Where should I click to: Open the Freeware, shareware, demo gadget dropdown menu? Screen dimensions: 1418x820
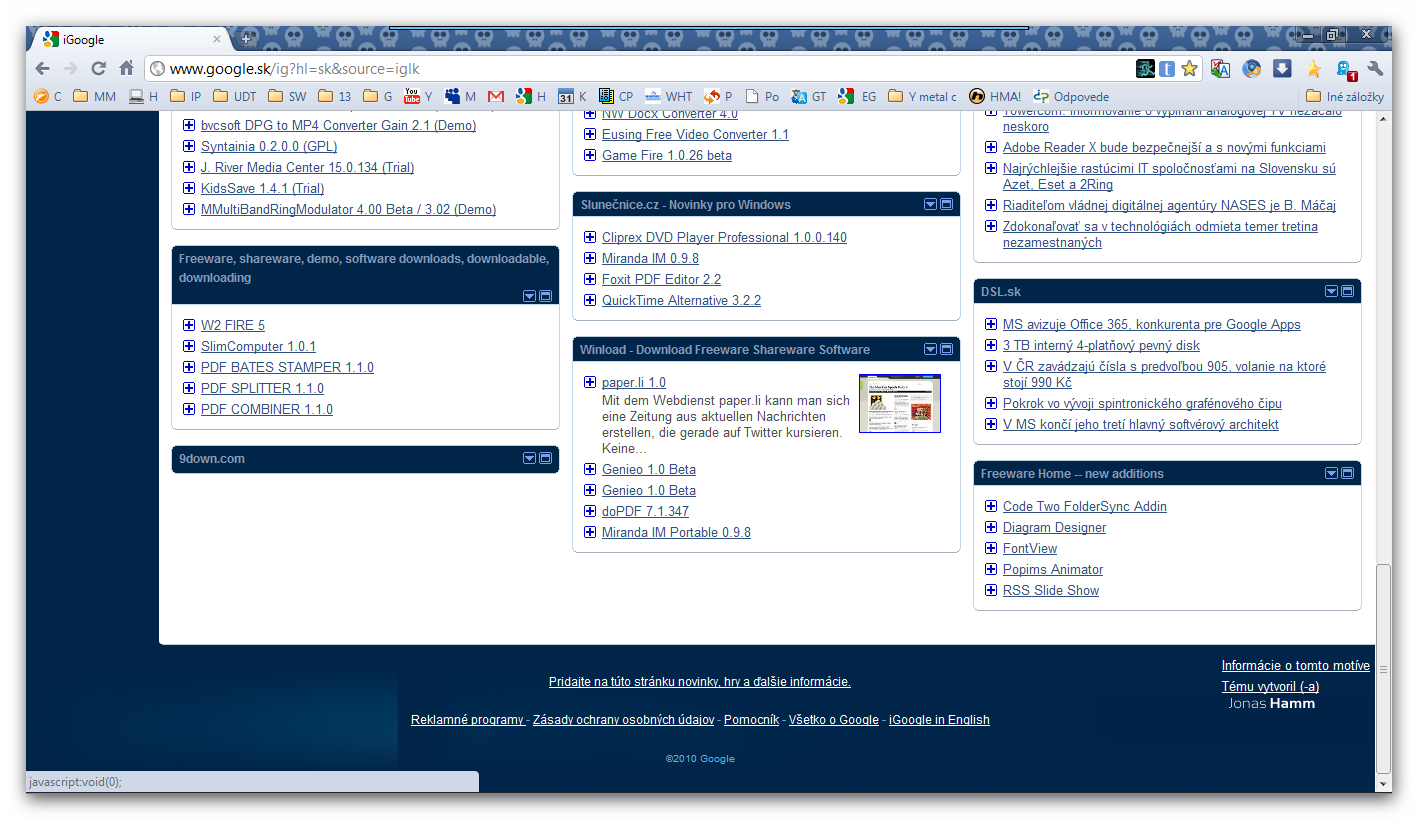pyautogui.click(x=529, y=296)
